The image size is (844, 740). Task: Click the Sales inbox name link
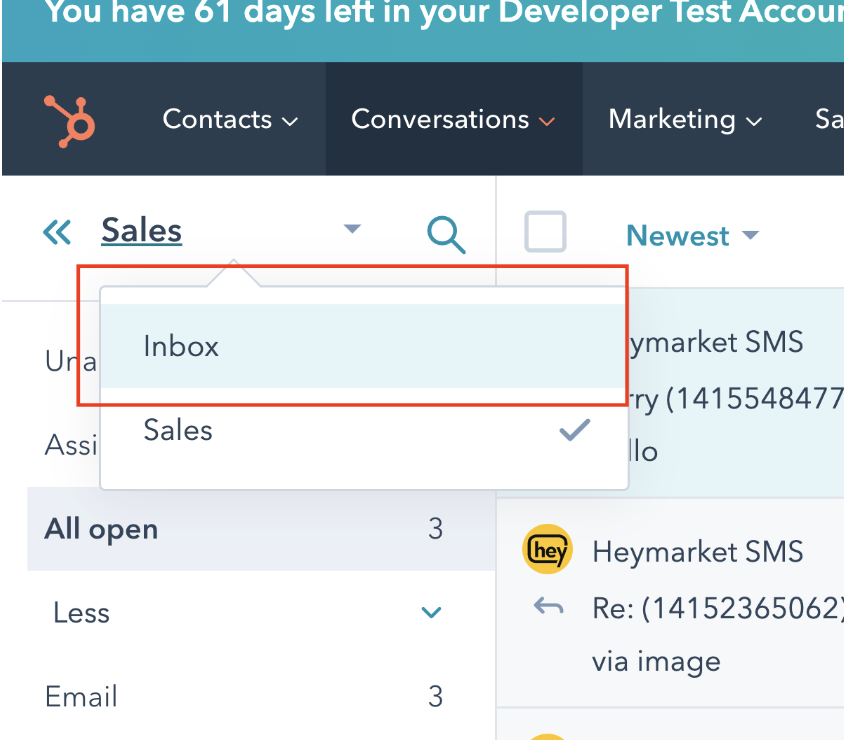tap(142, 230)
